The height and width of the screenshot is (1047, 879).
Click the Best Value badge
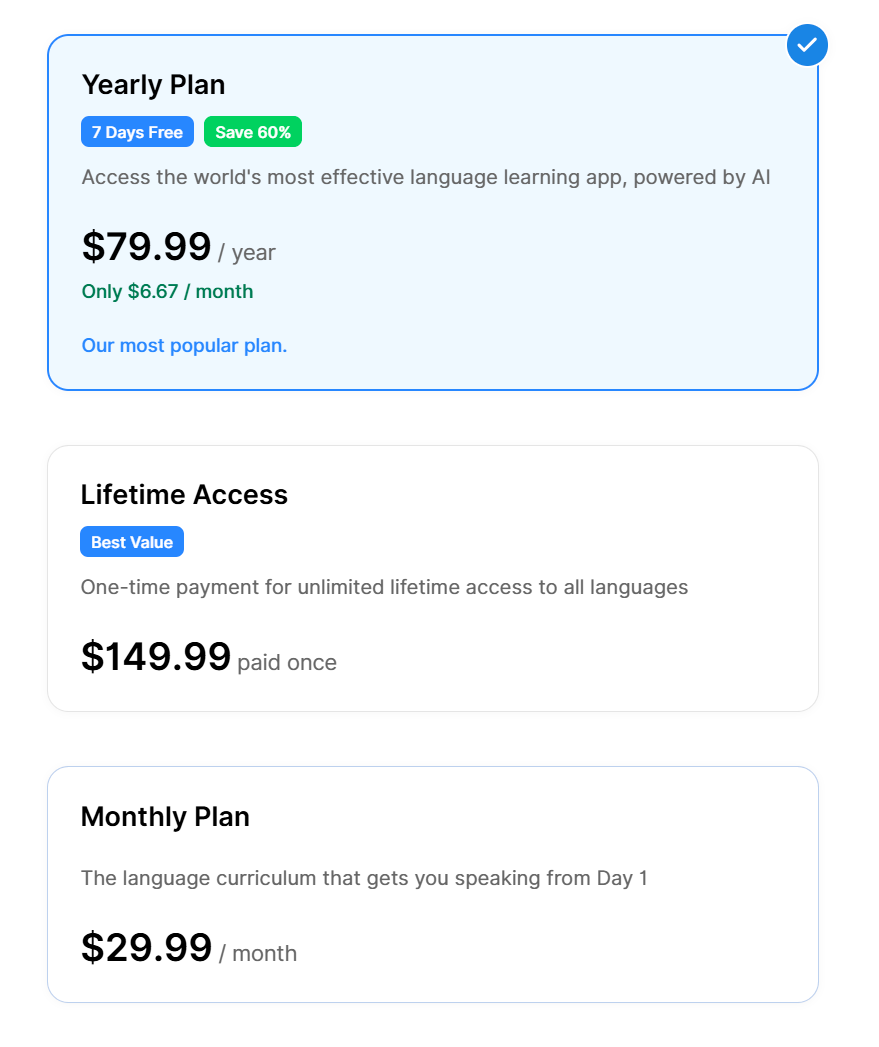tap(132, 542)
